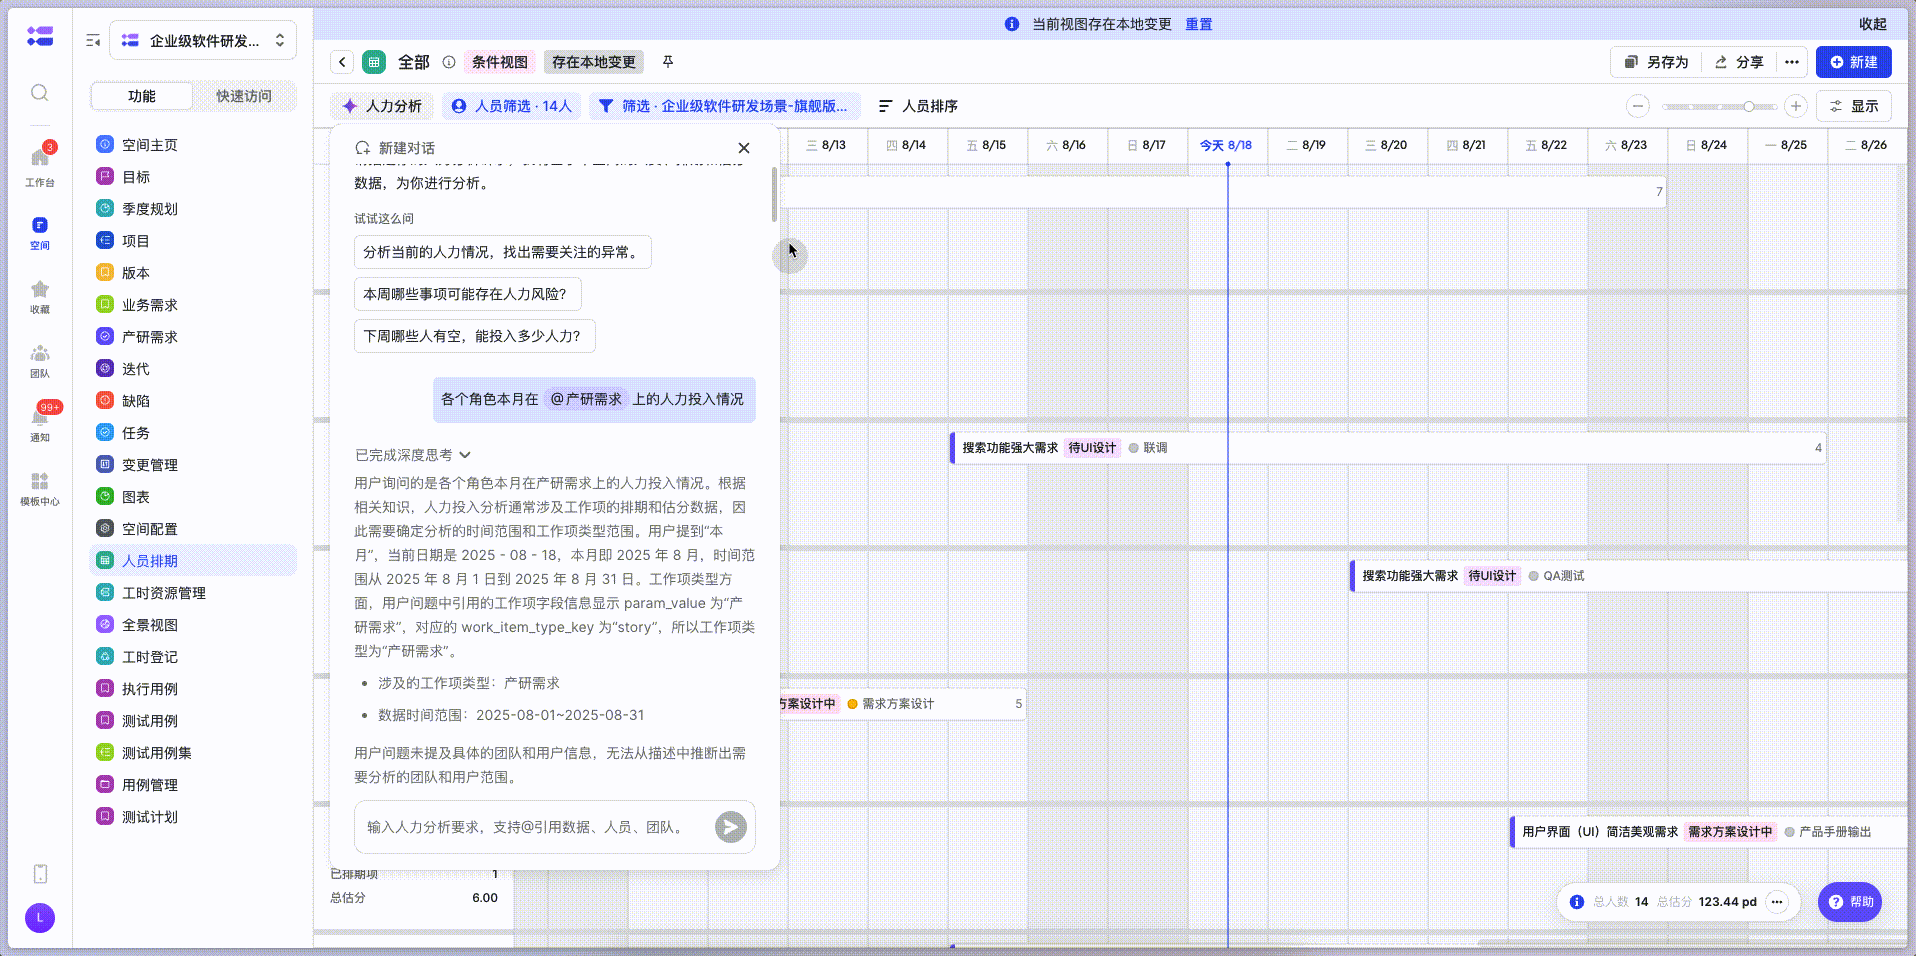Image resolution: width=1916 pixels, height=956 pixels.
Task: Click the search icon in left rail
Action: (x=40, y=93)
